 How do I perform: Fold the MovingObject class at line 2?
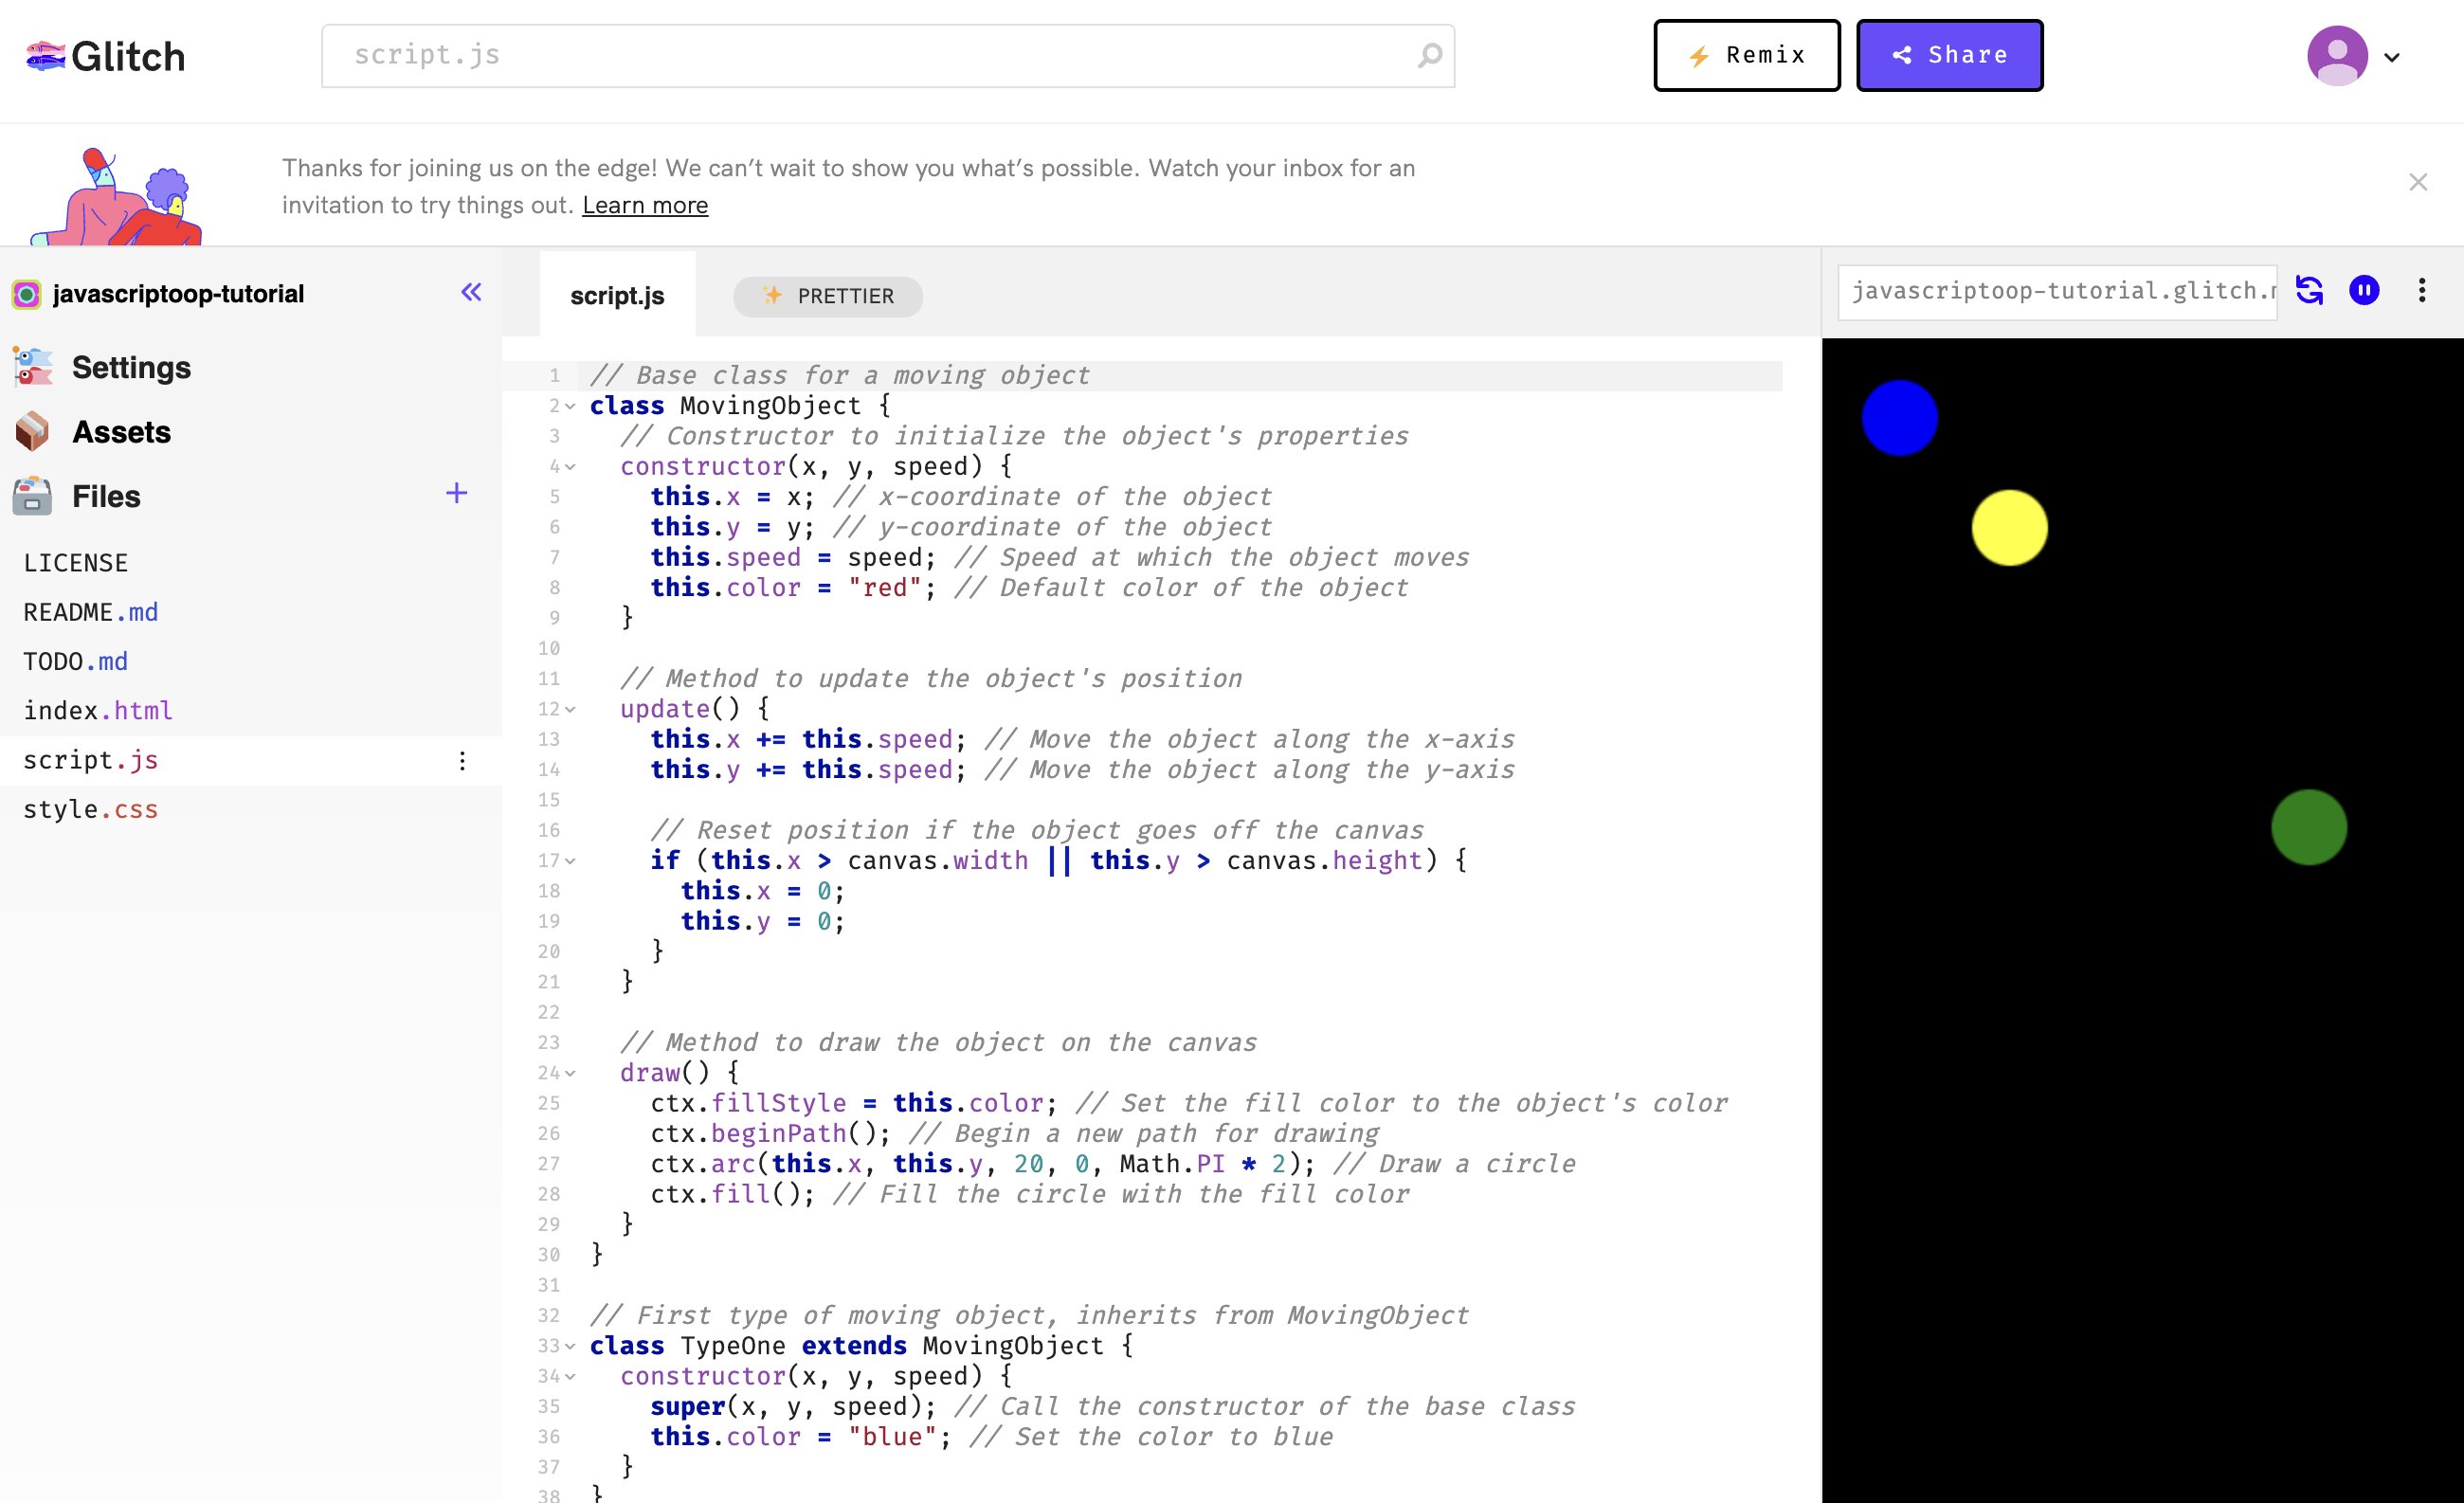pos(570,406)
